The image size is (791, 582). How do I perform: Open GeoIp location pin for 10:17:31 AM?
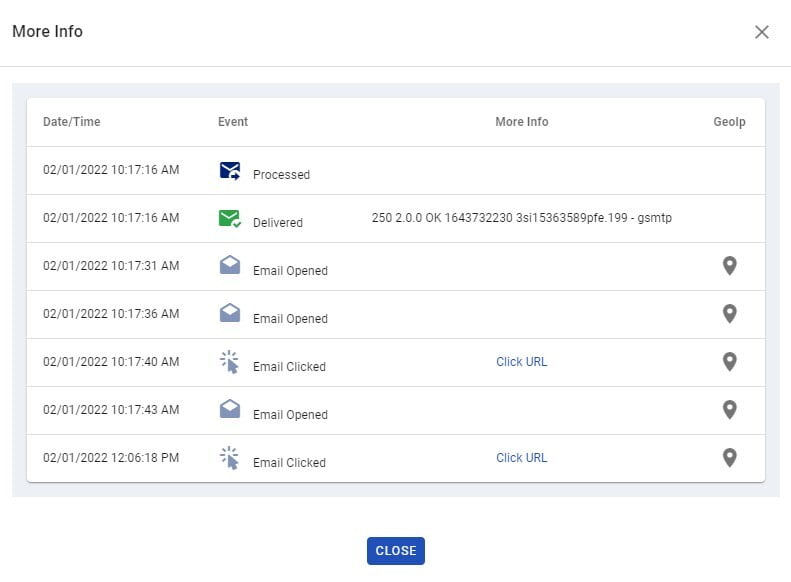(x=730, y=266)
